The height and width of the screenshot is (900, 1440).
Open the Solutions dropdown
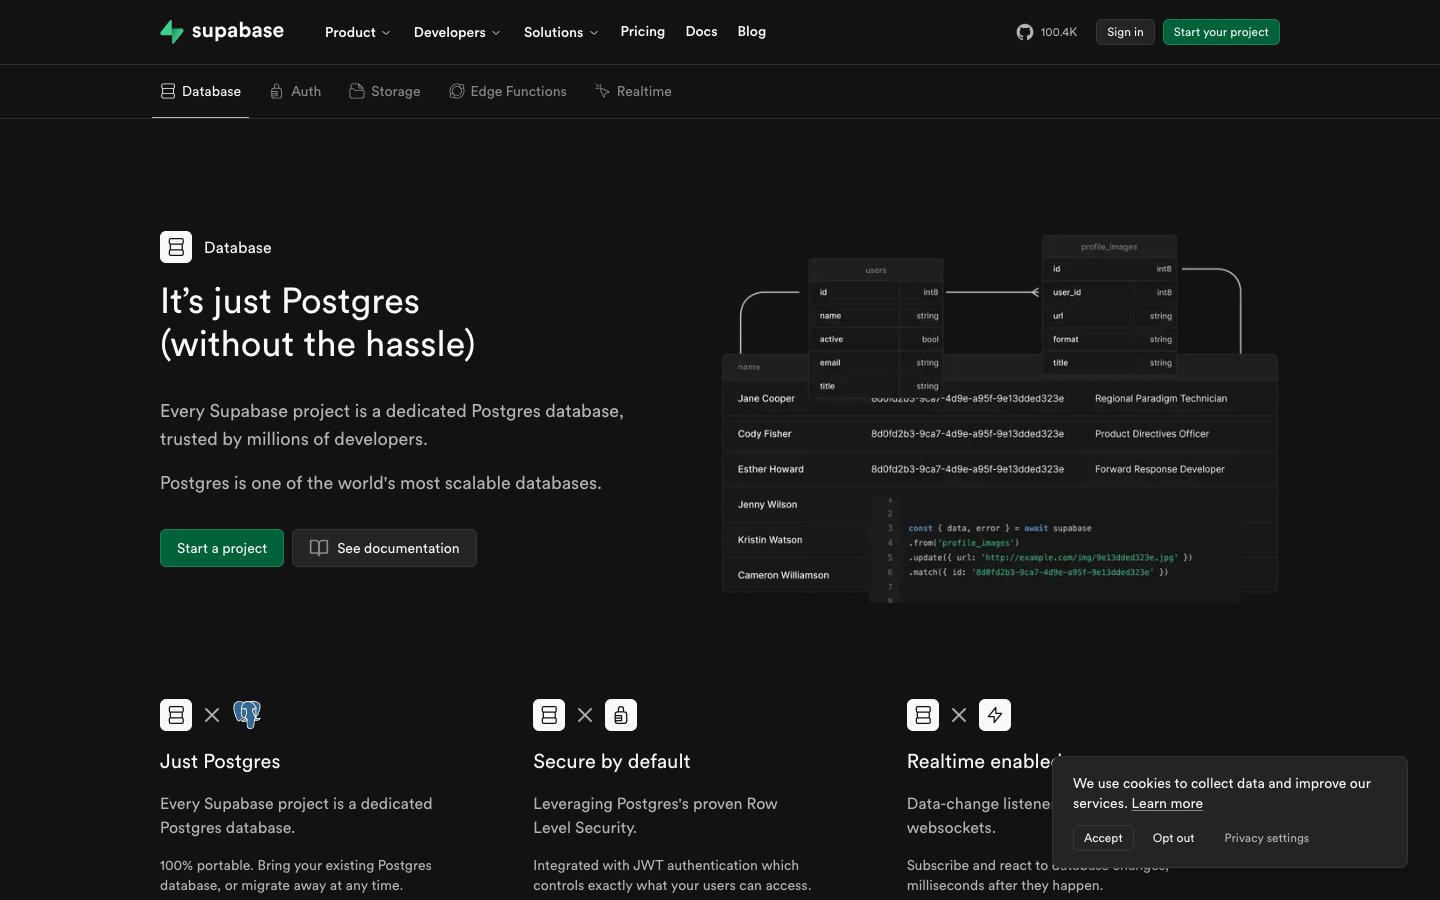[560, 32]
